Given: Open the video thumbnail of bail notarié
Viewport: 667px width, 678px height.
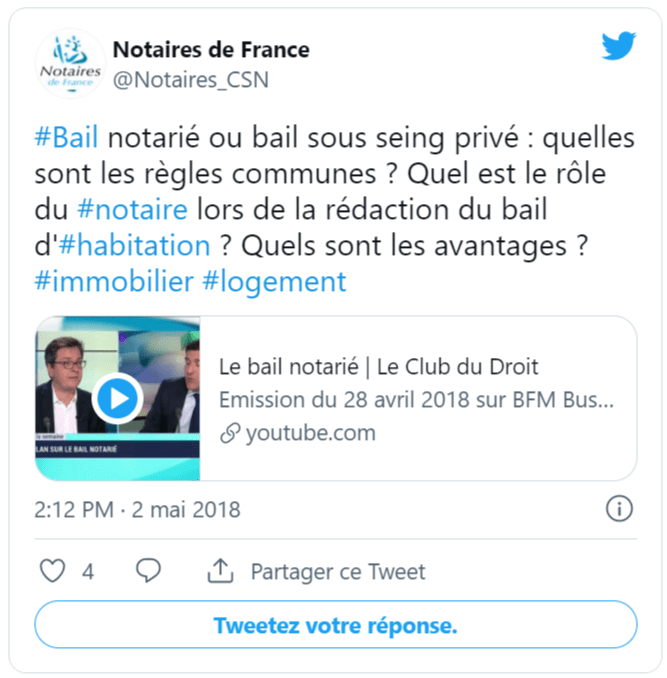Looking at the screenshot, I should coord(118,398).
